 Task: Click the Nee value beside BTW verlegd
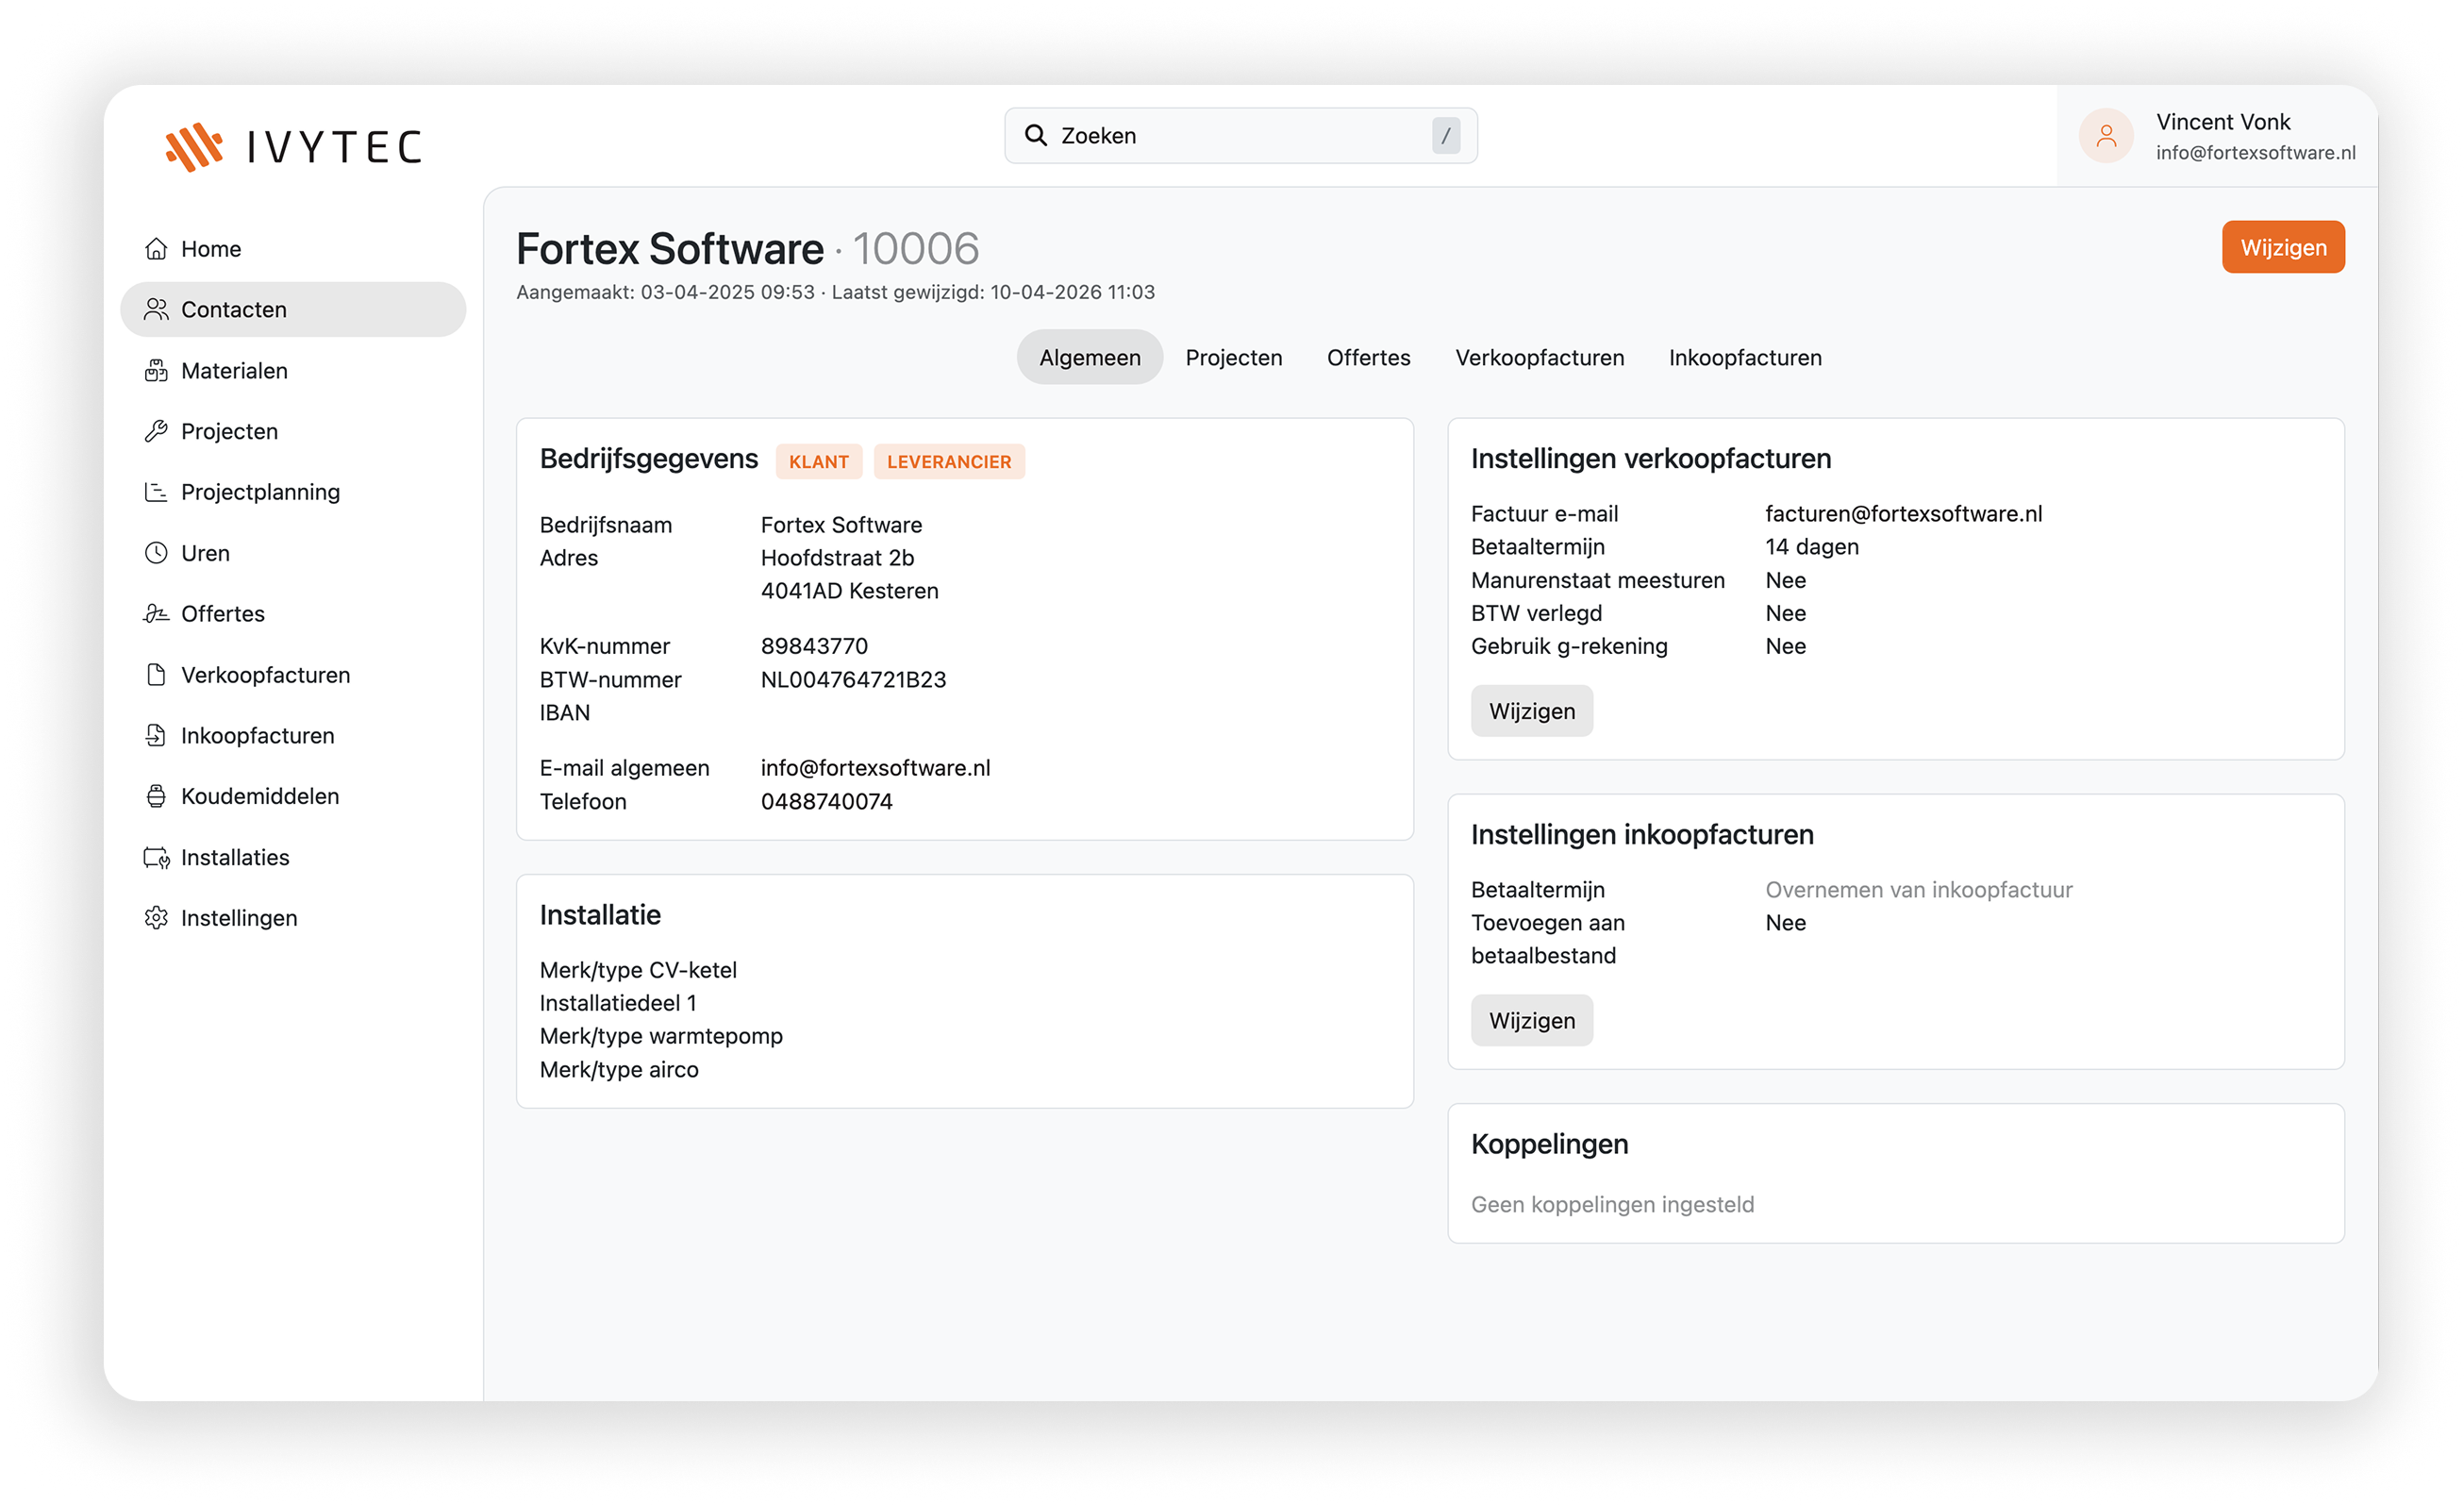coord(1786,614)
